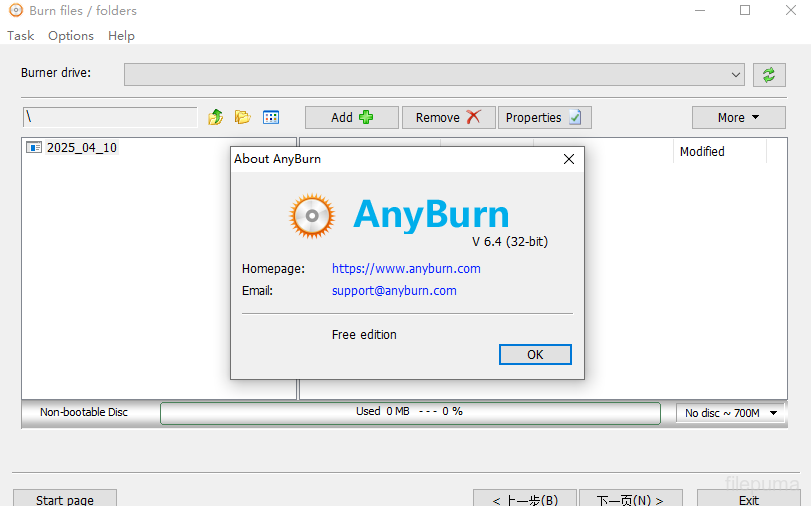This screenshot has width=811, height=506.
Task: Maximize the Burn files window
Action: click(745, 10)
